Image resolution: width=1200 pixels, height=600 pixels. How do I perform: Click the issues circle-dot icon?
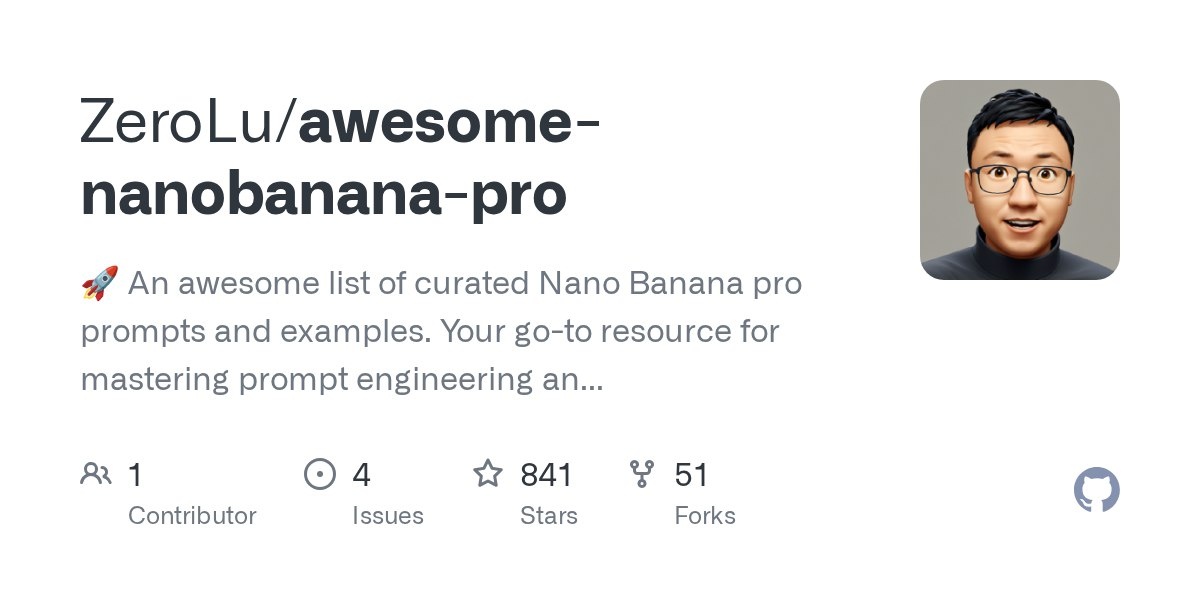(x=319, y=473)
